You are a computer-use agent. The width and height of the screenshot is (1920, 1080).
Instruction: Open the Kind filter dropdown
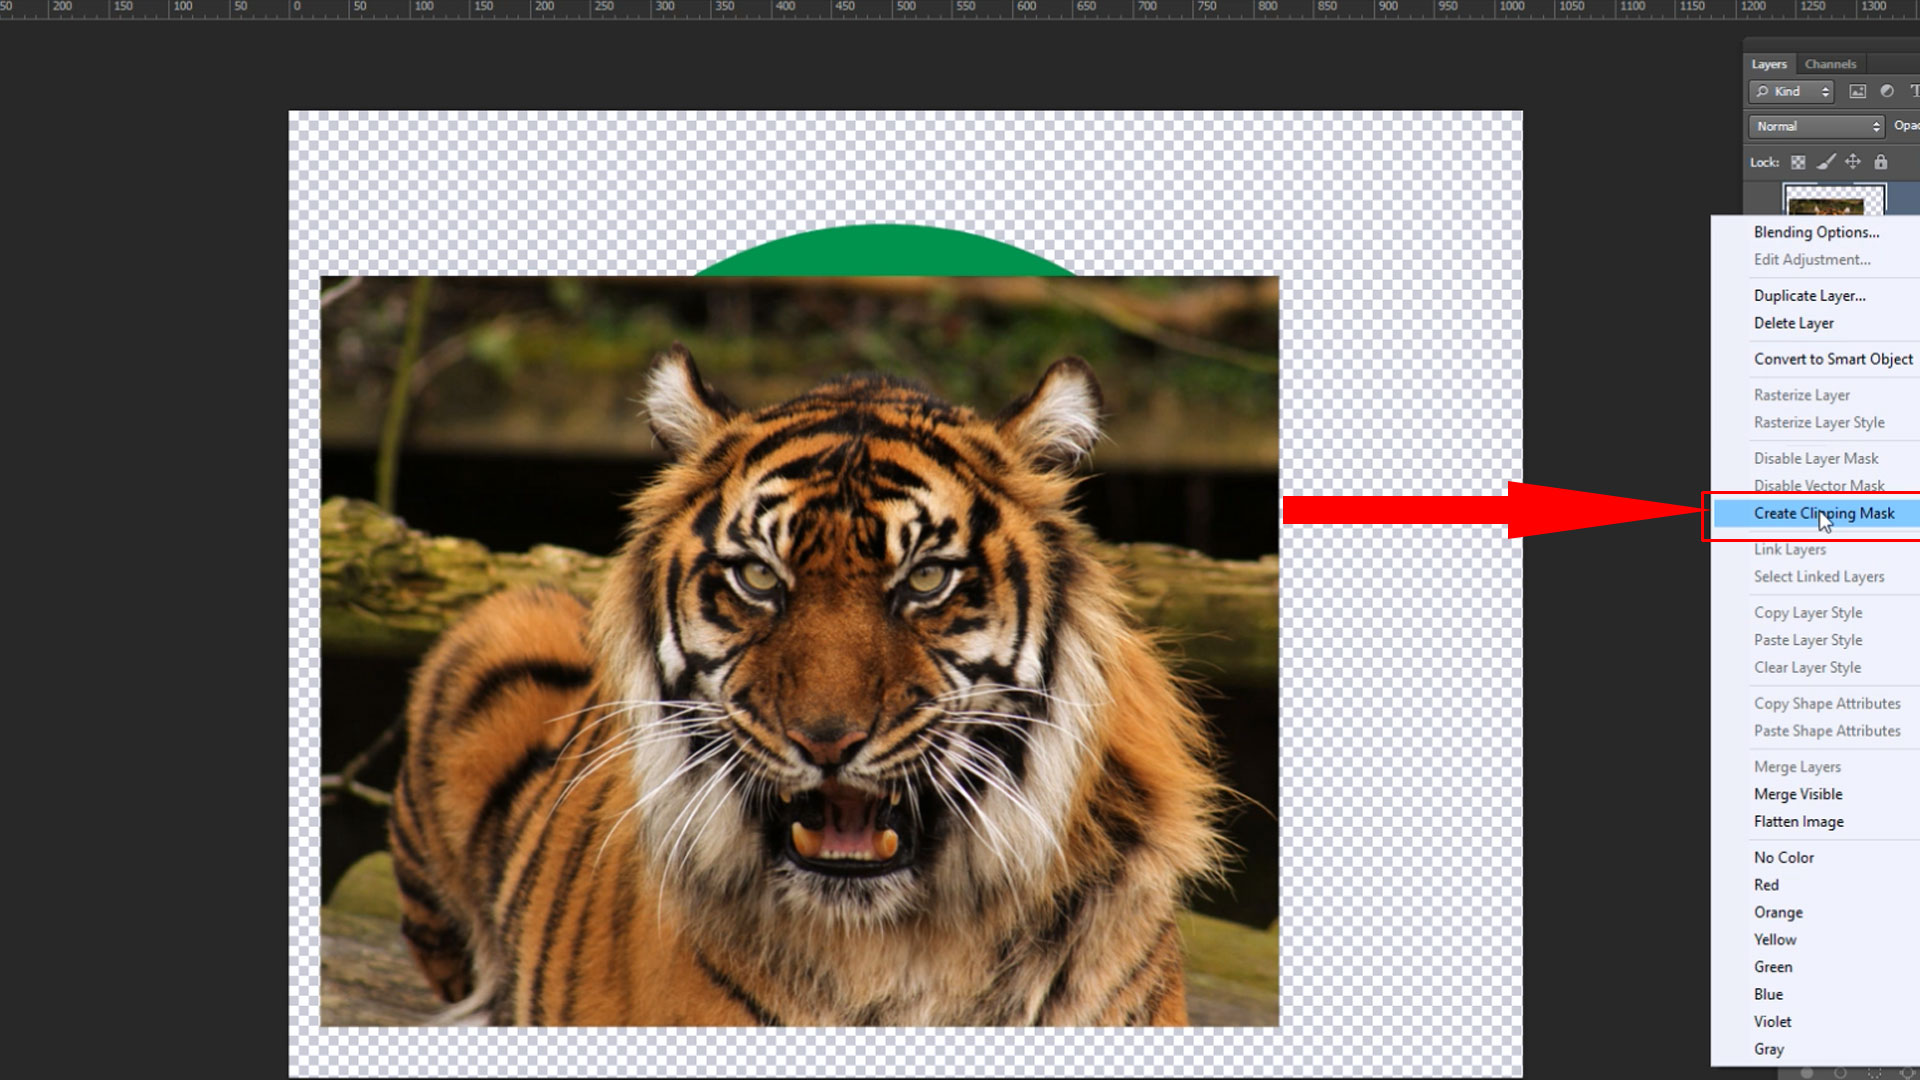(x=1792, y=91)
